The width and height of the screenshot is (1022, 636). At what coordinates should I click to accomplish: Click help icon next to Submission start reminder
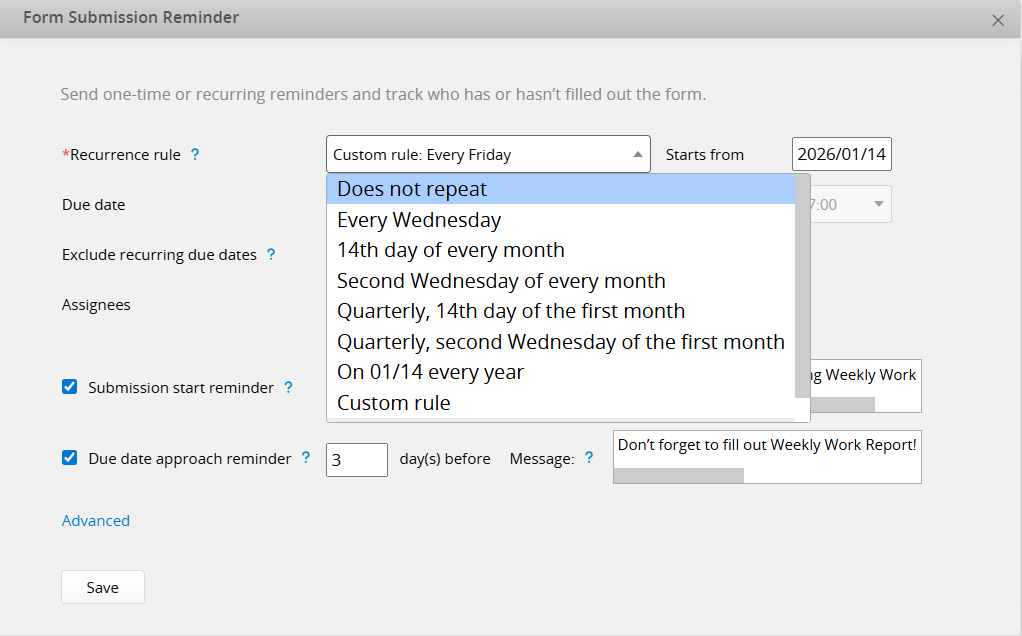click(288, 388)
